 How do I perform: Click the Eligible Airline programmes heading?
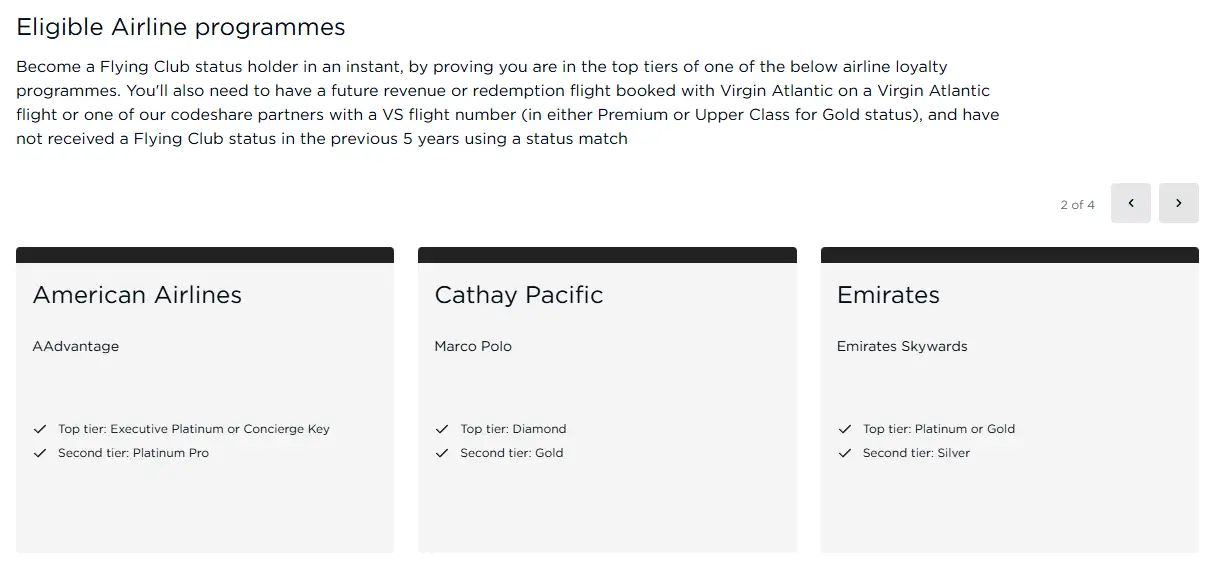tap(181, 27)
